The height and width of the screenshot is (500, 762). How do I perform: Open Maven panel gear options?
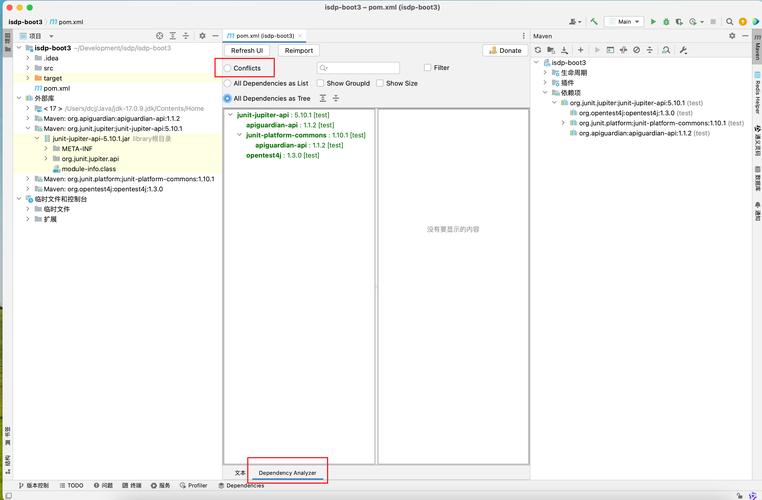pos(731,35)
